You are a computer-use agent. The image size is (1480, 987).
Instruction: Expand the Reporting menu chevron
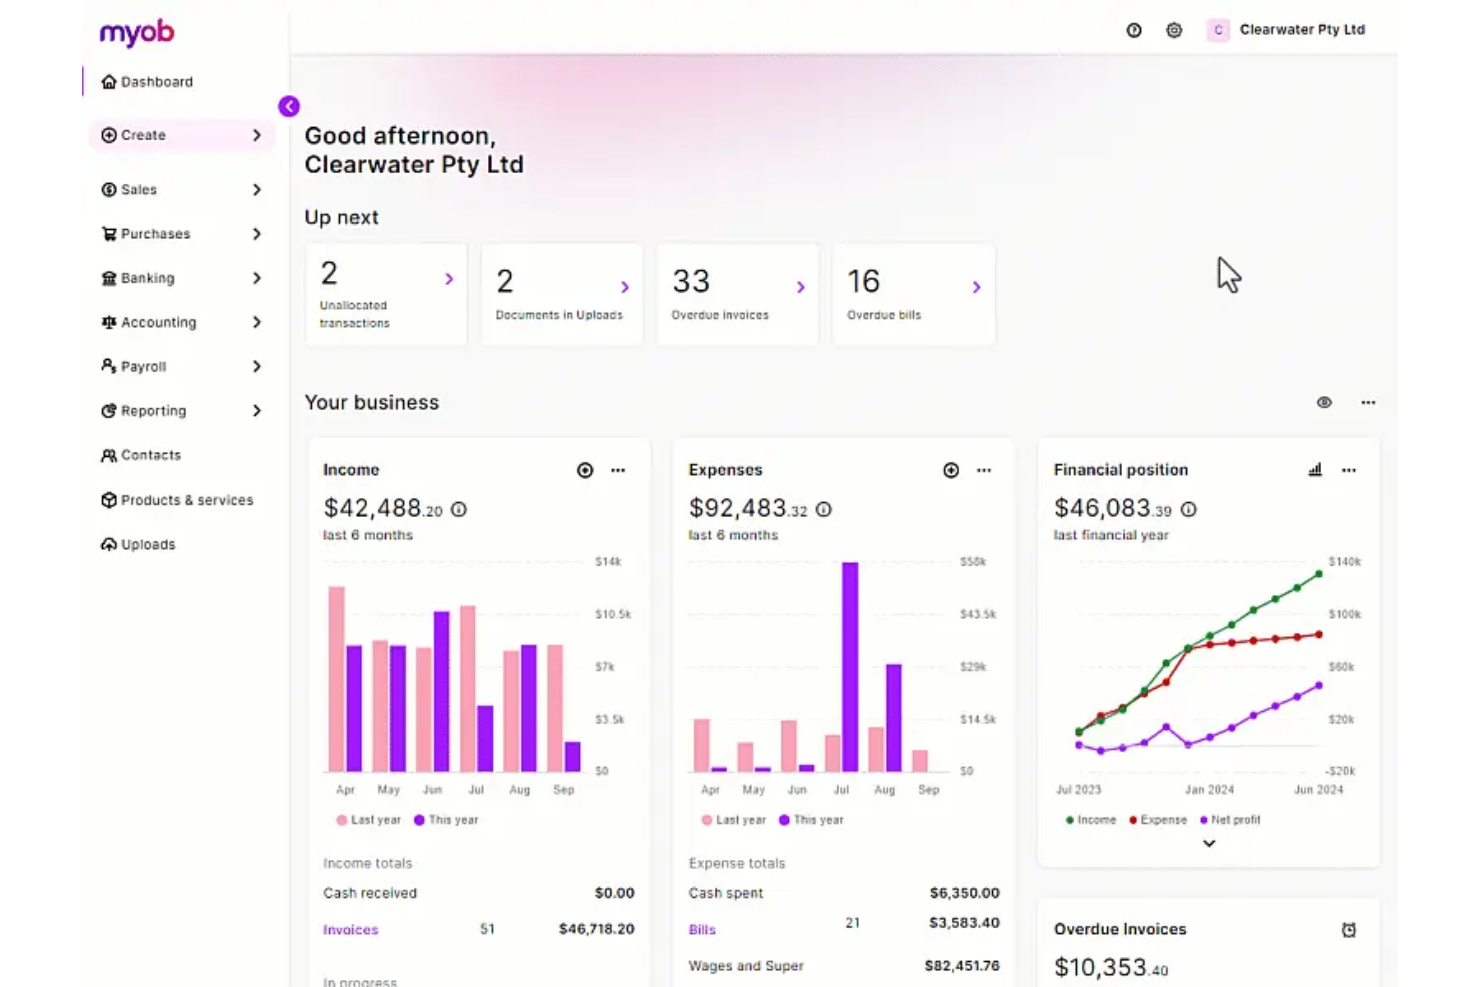(257, 411)
